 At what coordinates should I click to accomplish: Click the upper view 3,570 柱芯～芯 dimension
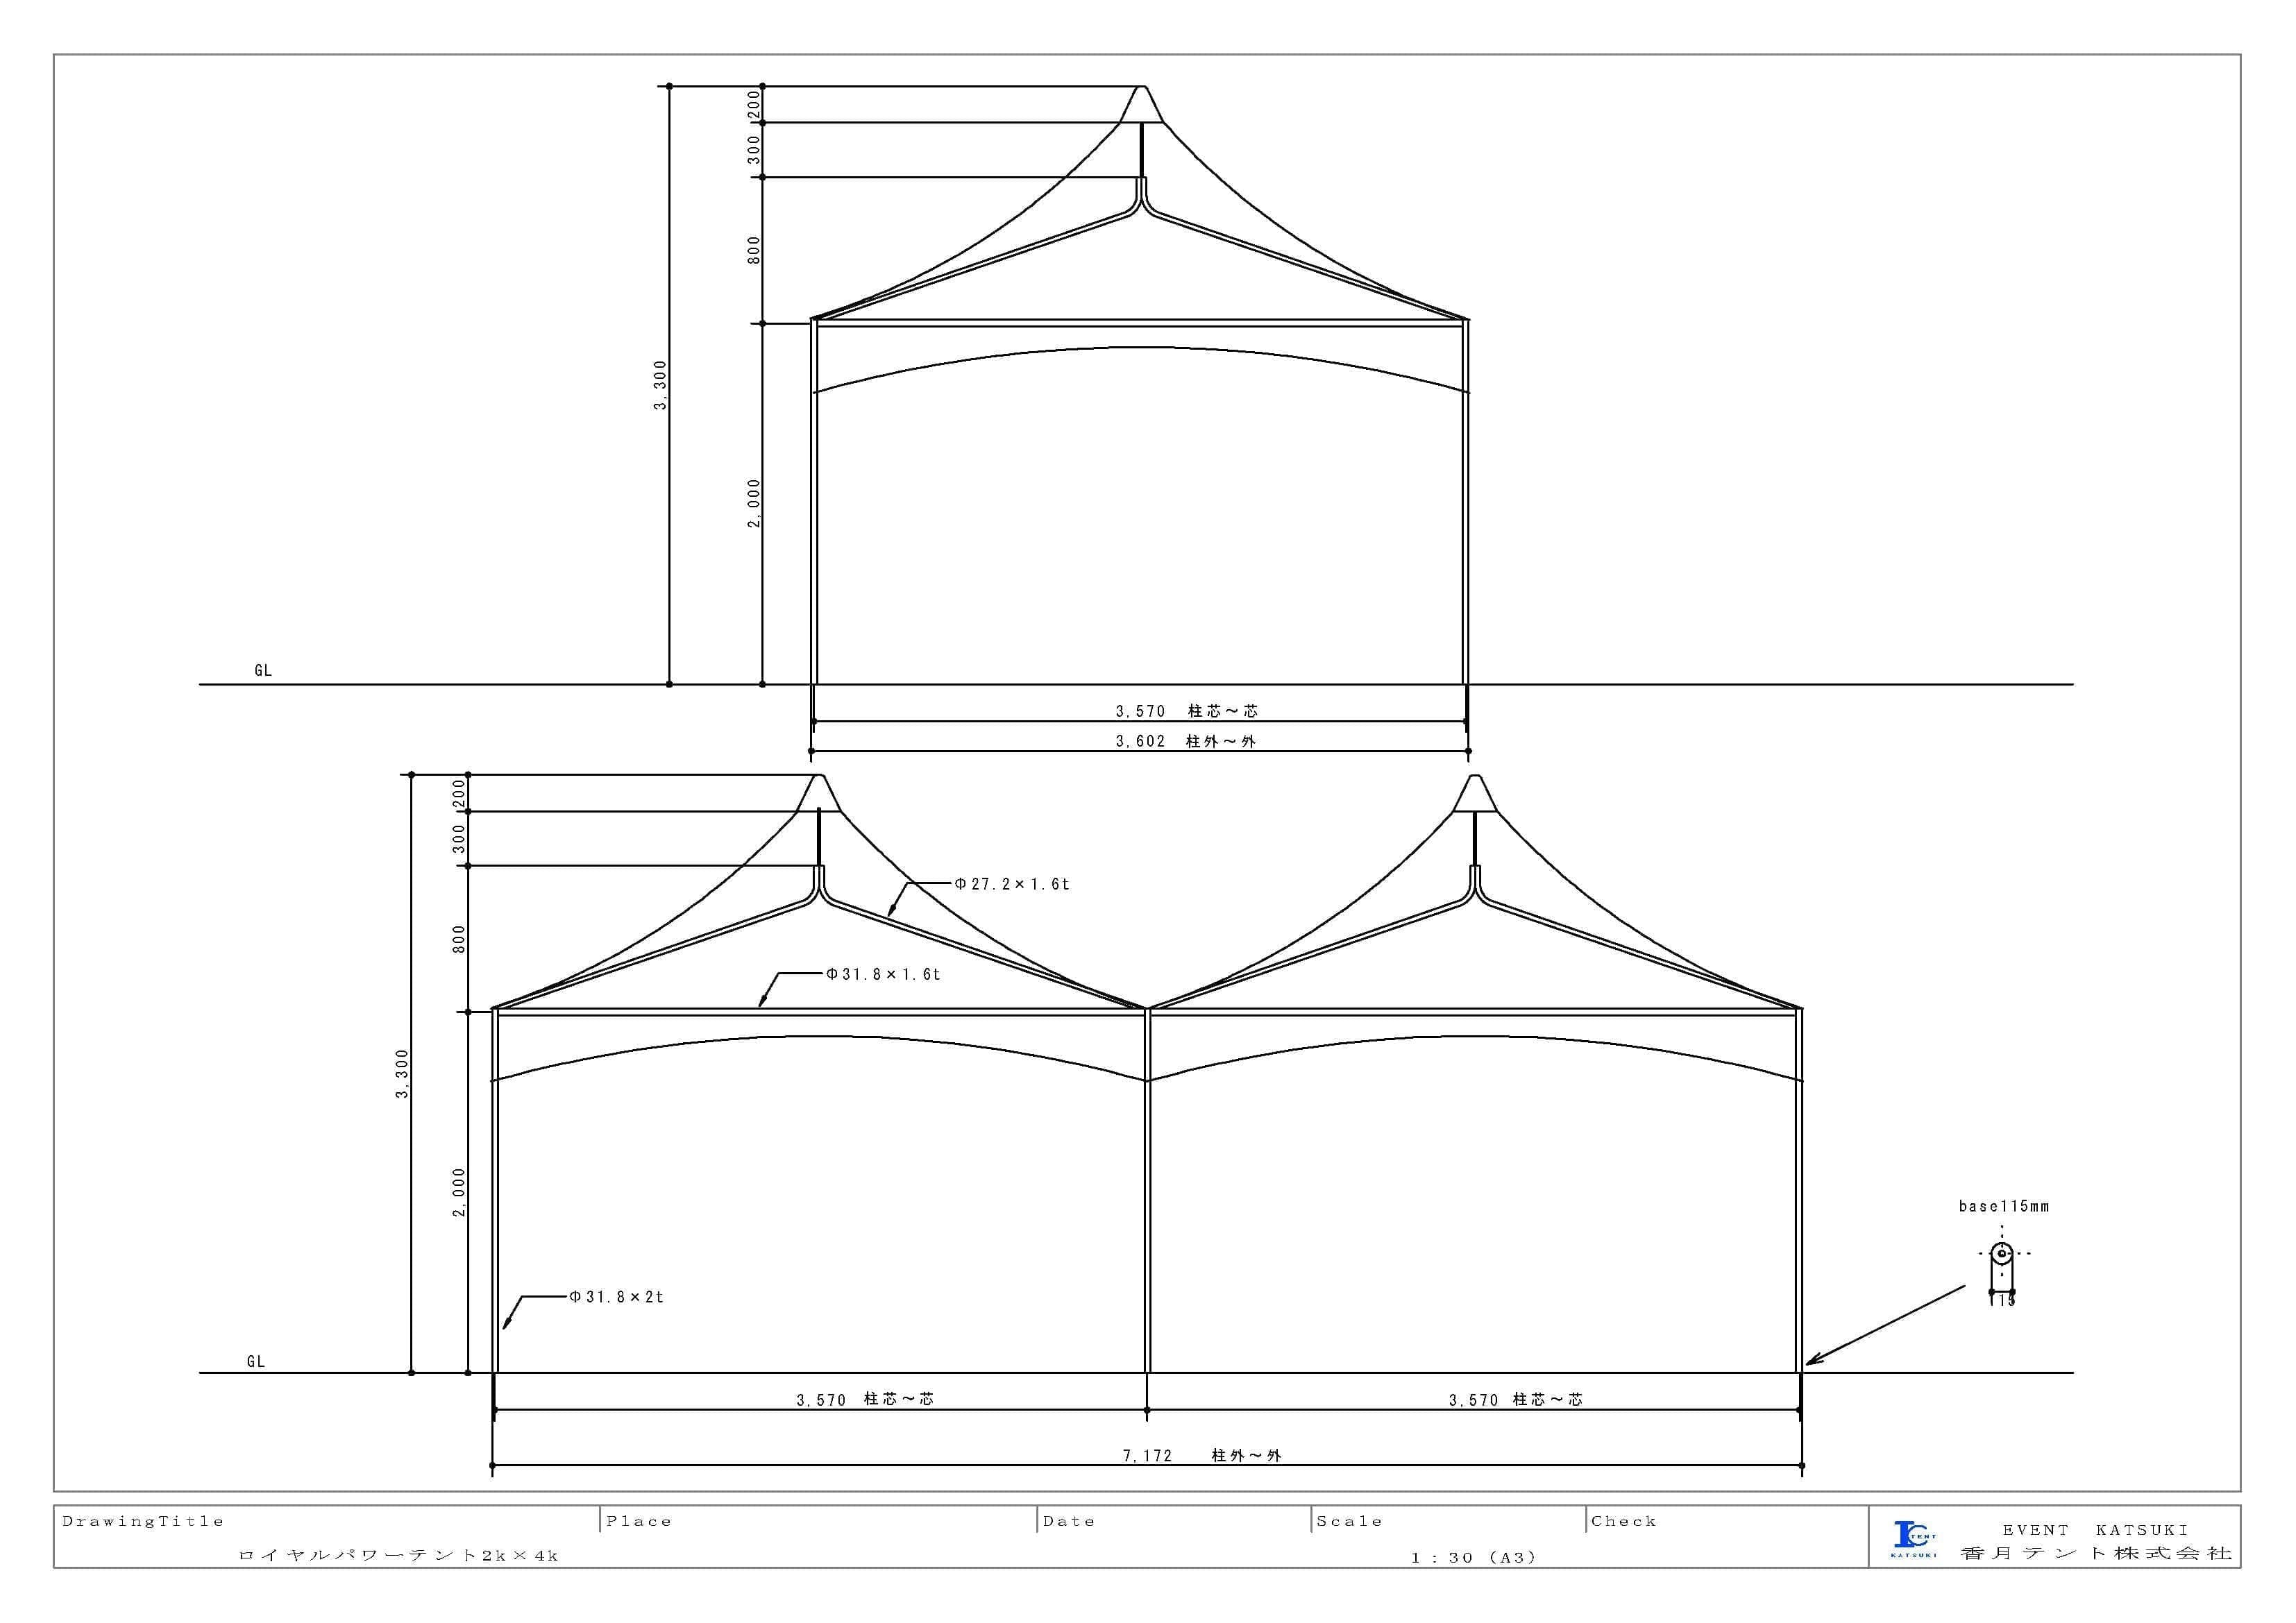[1186, 711]
